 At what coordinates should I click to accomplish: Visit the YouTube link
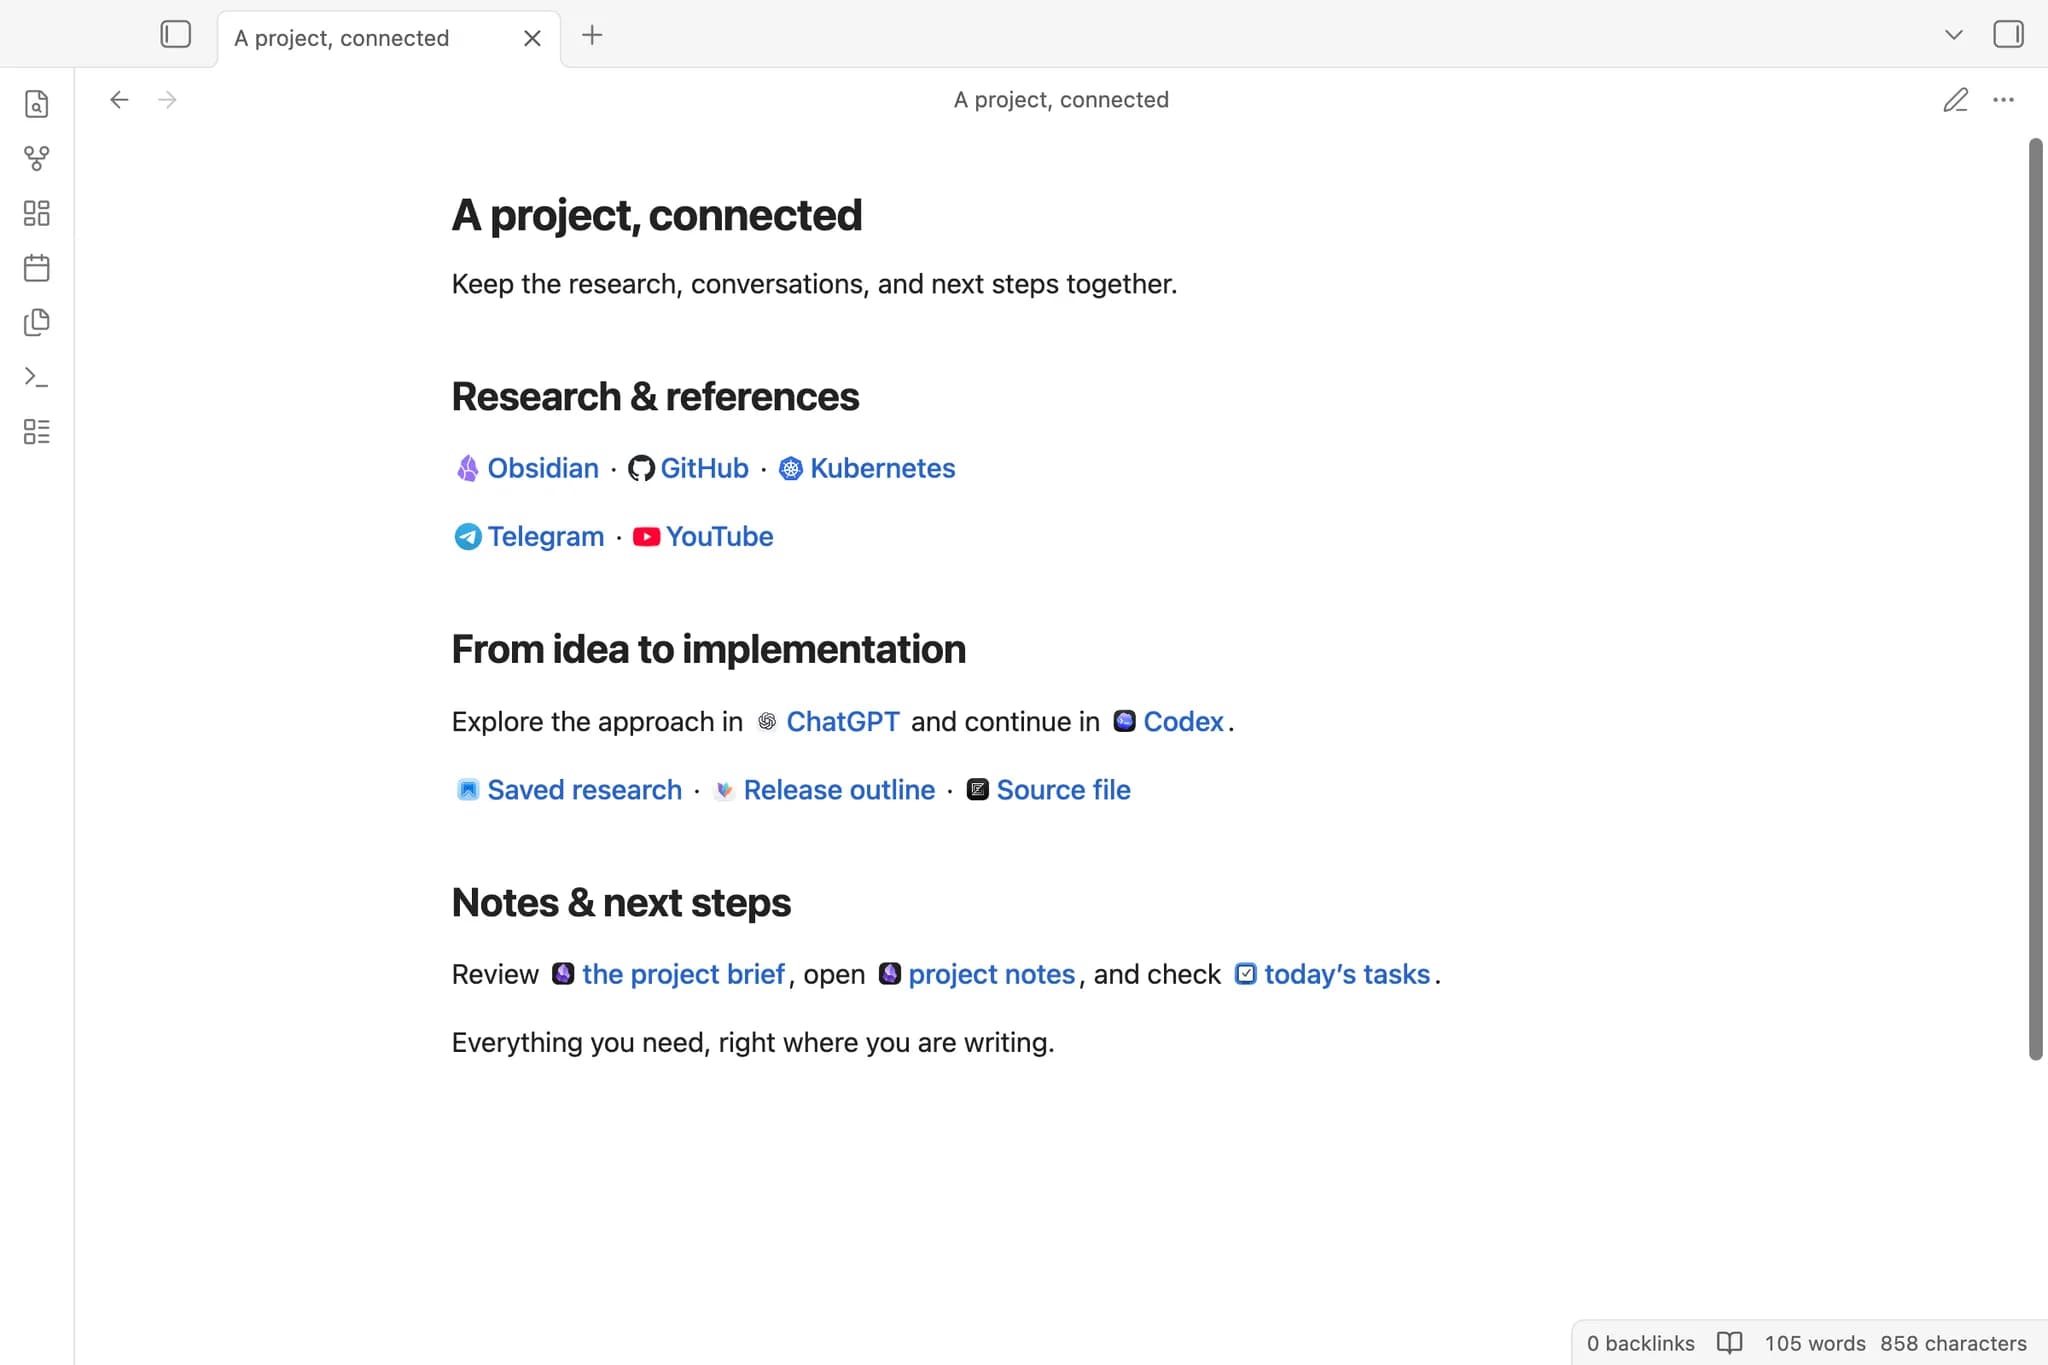[720, 537]
